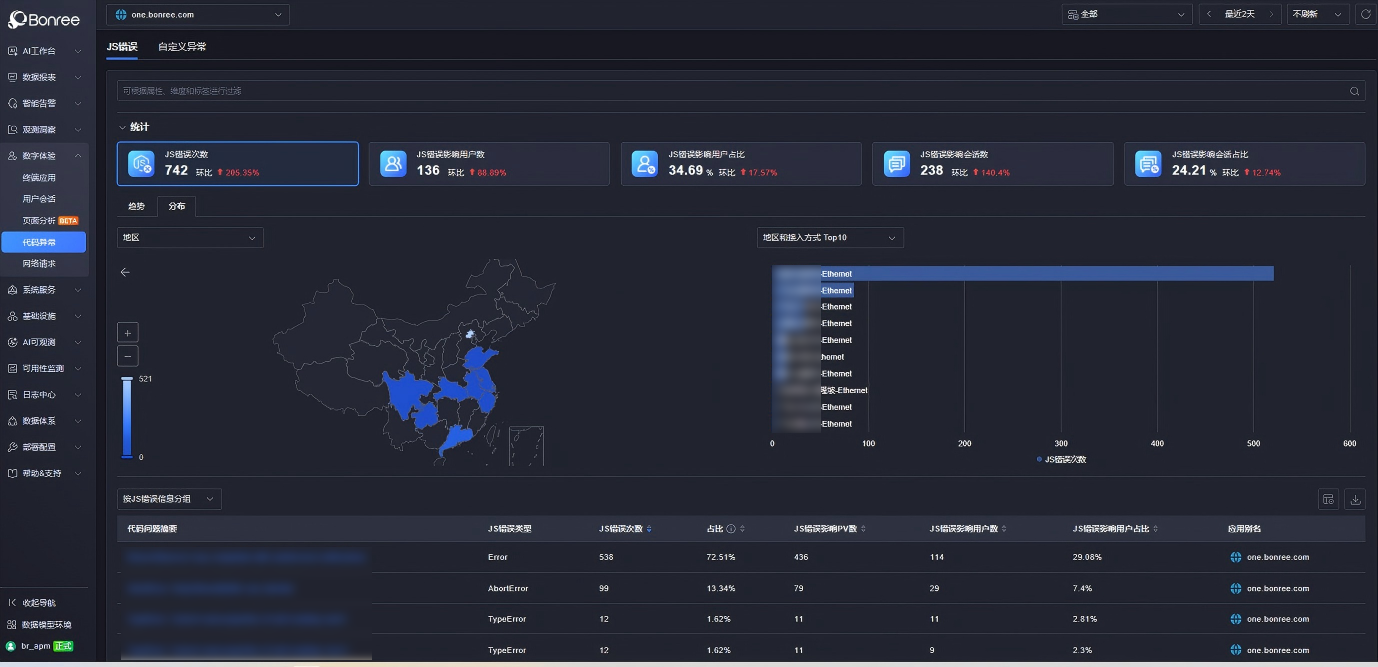Zoom in the map with plus button
Image resolution: width=1378 pixels, height=667 pixels.
(128, 332)
